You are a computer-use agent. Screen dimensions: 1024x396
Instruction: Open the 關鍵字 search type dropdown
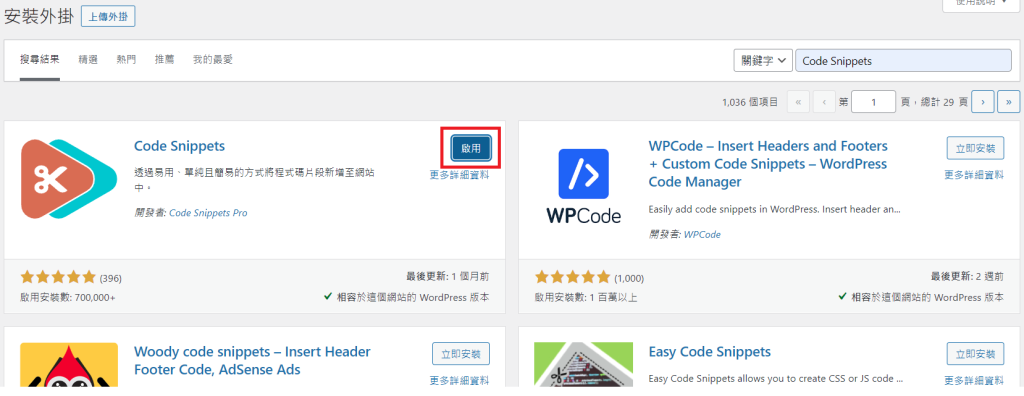point(763,60)
